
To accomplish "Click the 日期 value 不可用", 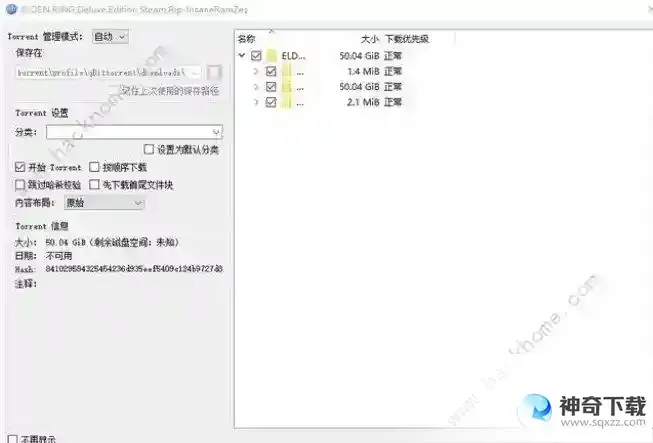I will tap(59, 255).
